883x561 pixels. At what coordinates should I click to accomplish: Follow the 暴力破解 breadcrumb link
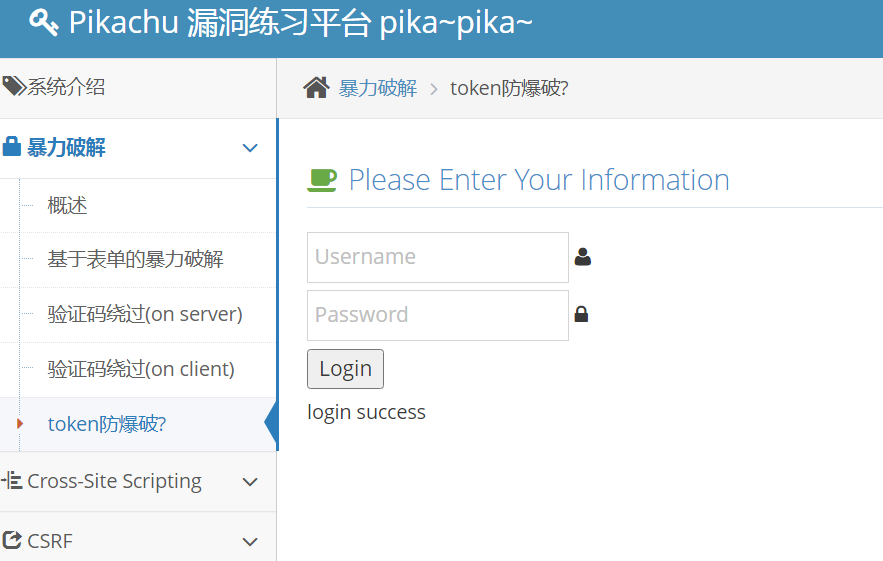(x=378, y=88)
